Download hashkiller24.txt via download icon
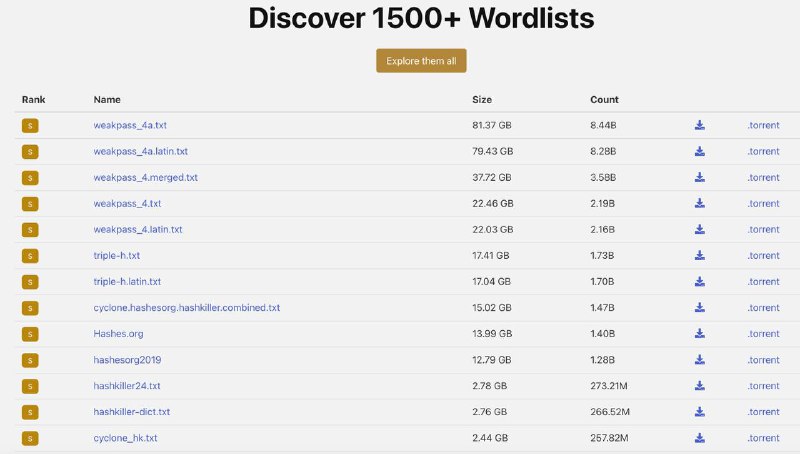 pos(699,386)
